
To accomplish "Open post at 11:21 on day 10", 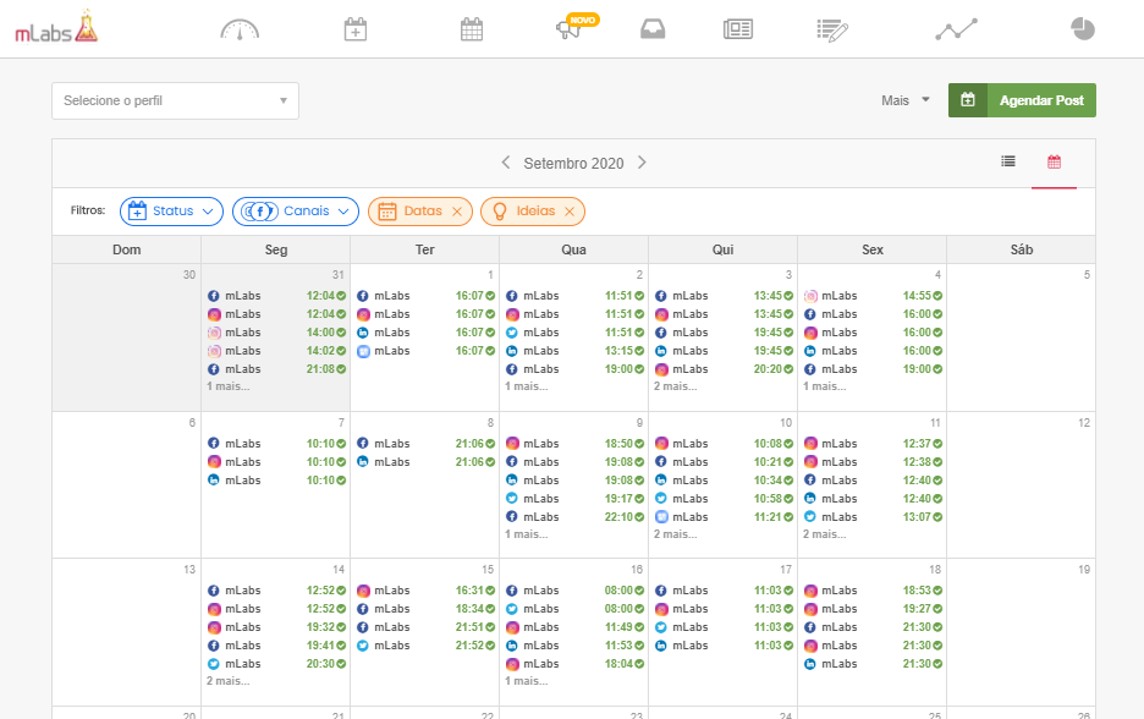I will pyautogui.click(x=723, y=517).
